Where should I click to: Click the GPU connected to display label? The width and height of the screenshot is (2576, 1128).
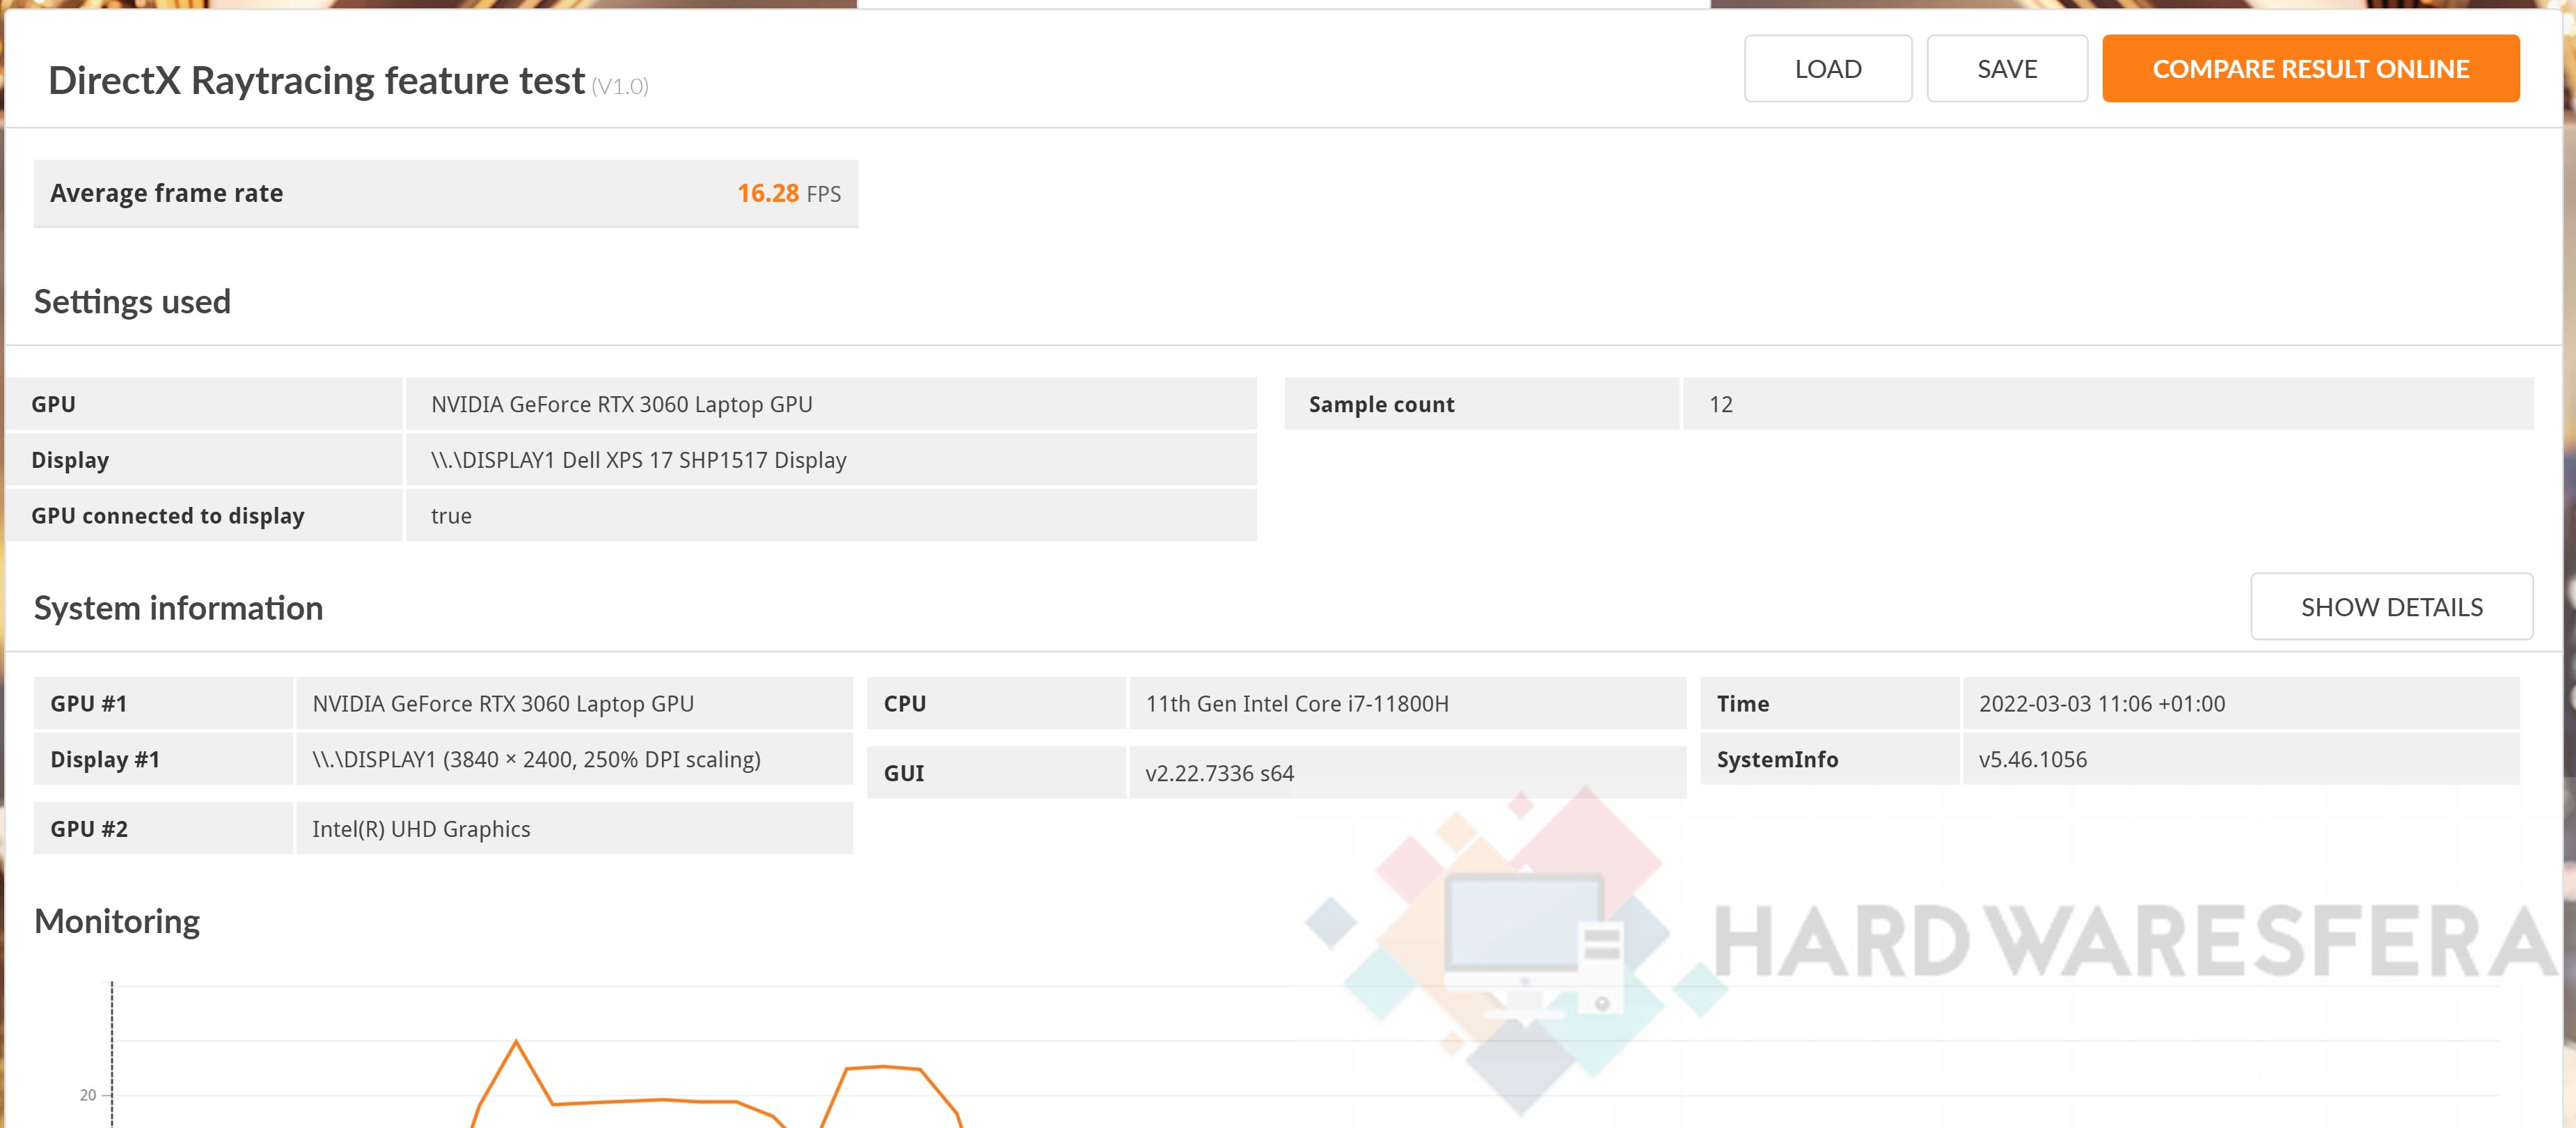pos(168,516)
